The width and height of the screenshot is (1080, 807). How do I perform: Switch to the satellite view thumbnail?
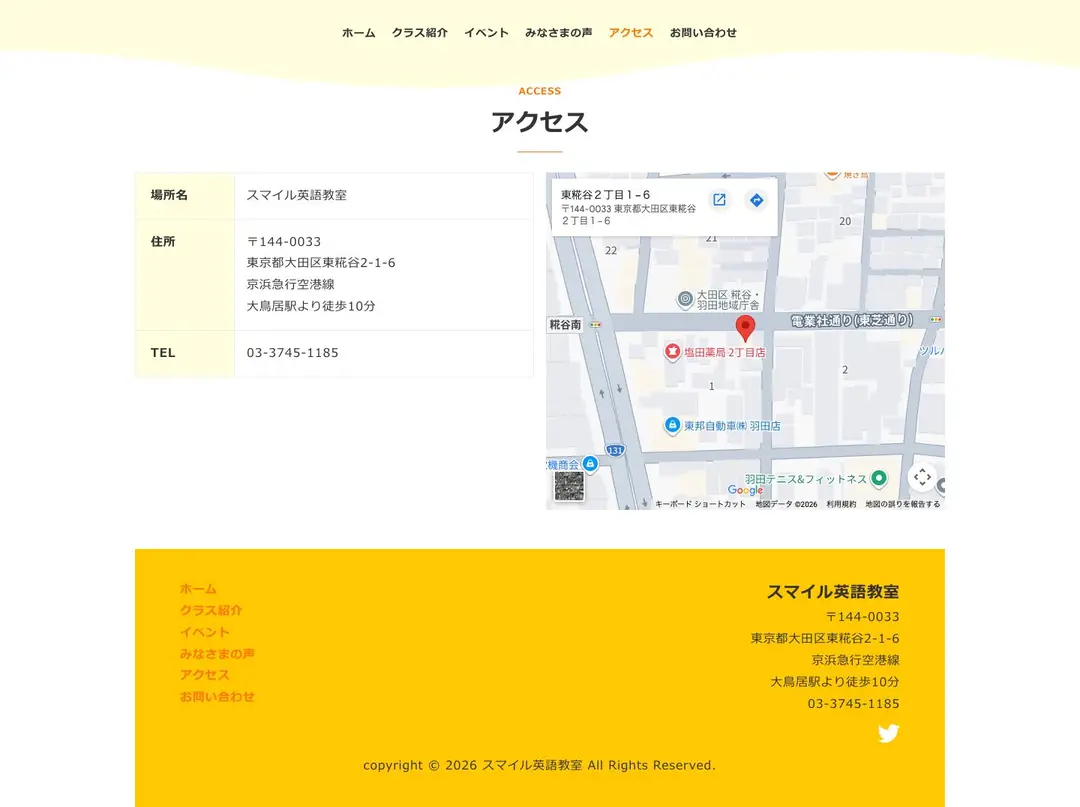[x=570, y=486]
